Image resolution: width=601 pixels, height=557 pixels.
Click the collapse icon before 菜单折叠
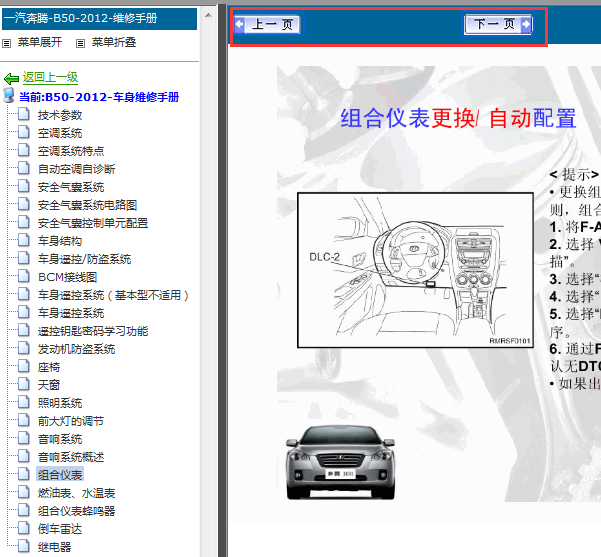click(x=80, y=44)
